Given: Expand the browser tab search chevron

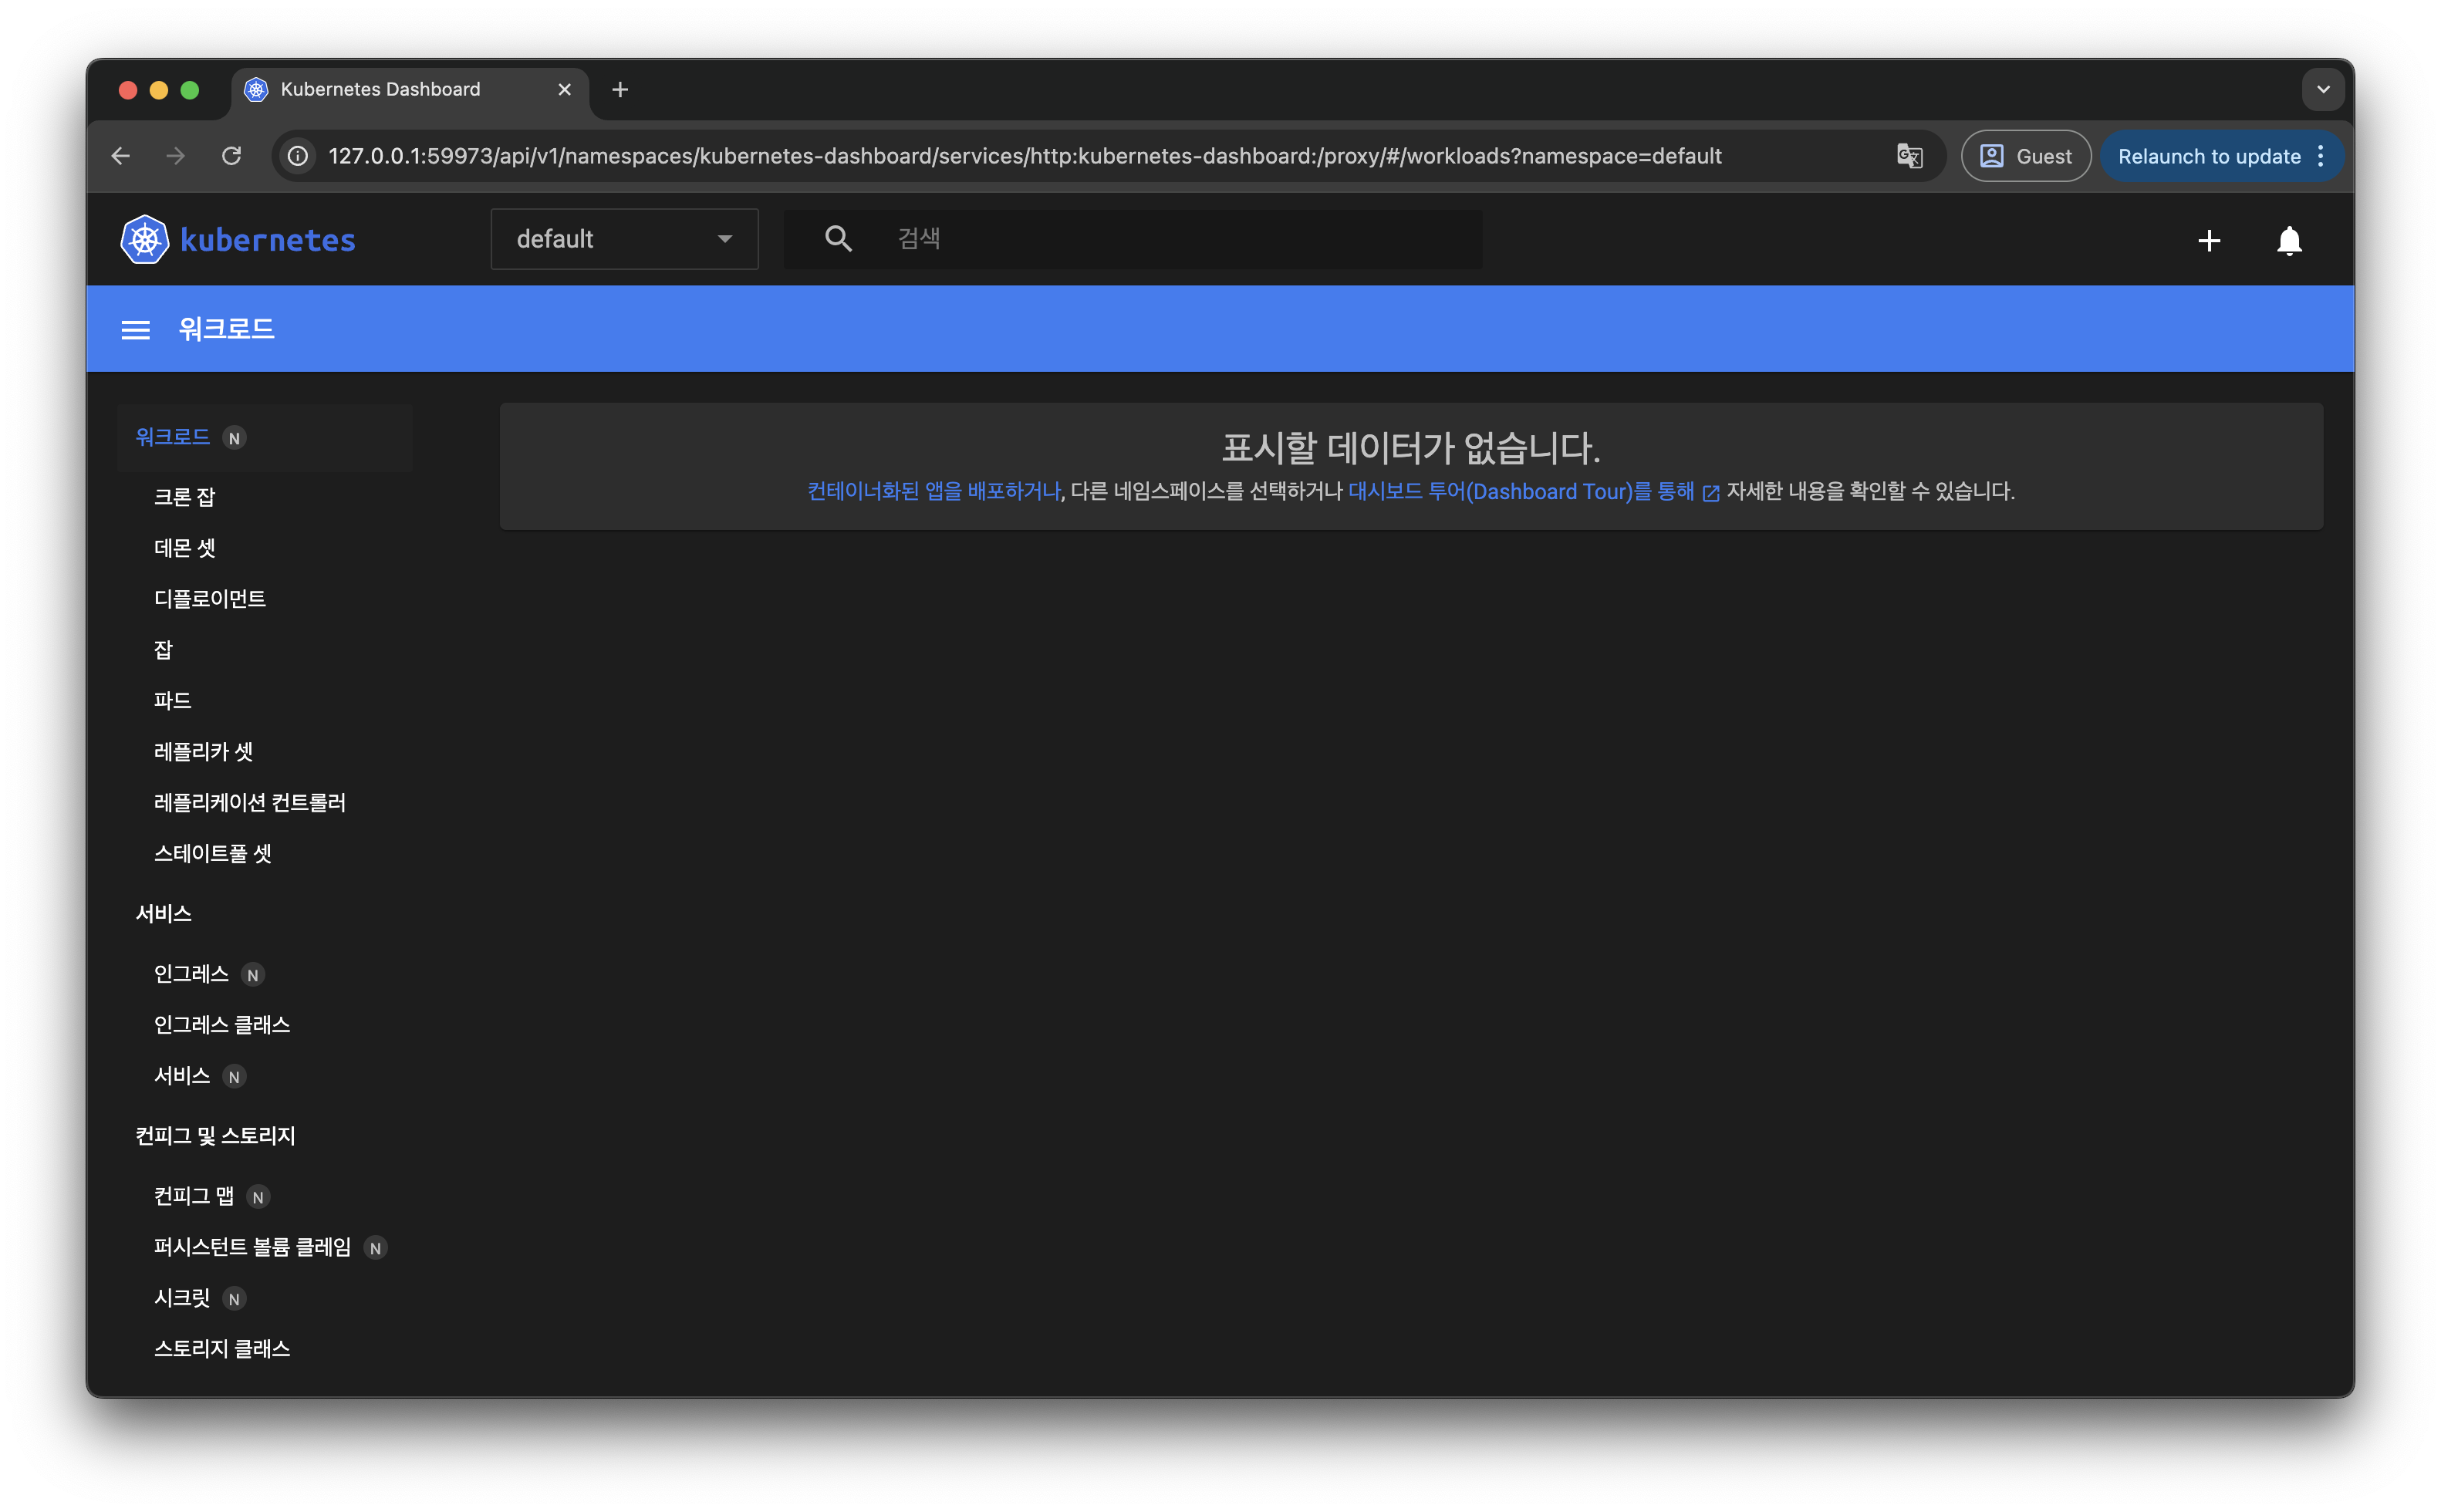Looking at the screenshot, I should pos(2322,90).
